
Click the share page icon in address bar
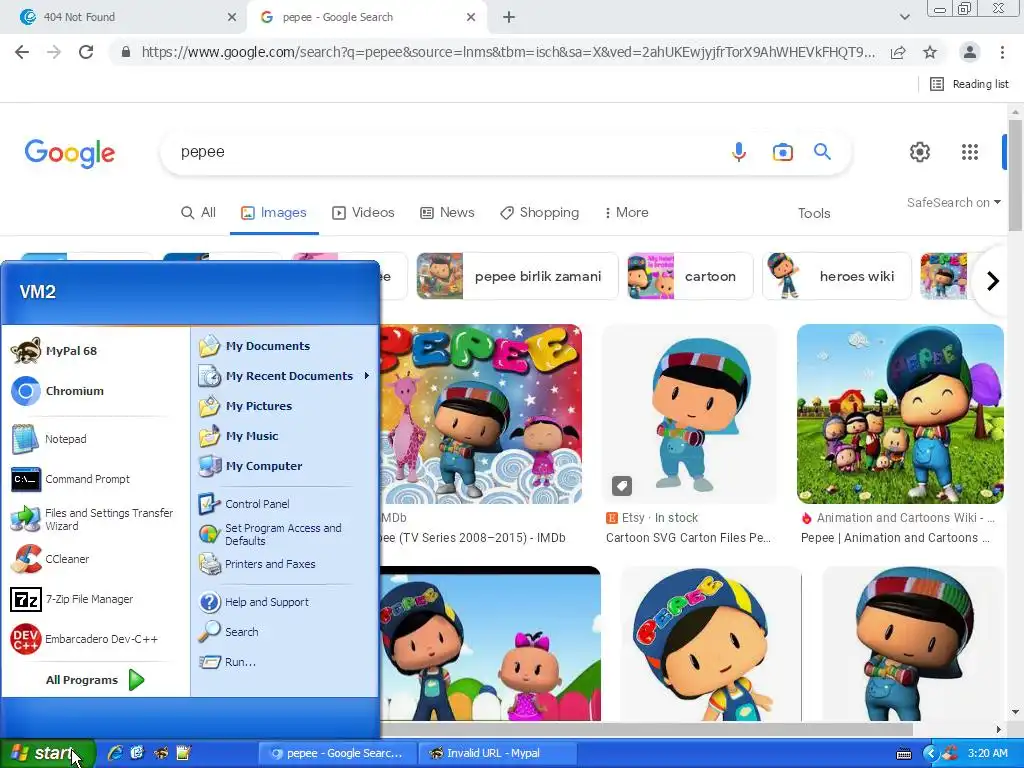point(898,52)
